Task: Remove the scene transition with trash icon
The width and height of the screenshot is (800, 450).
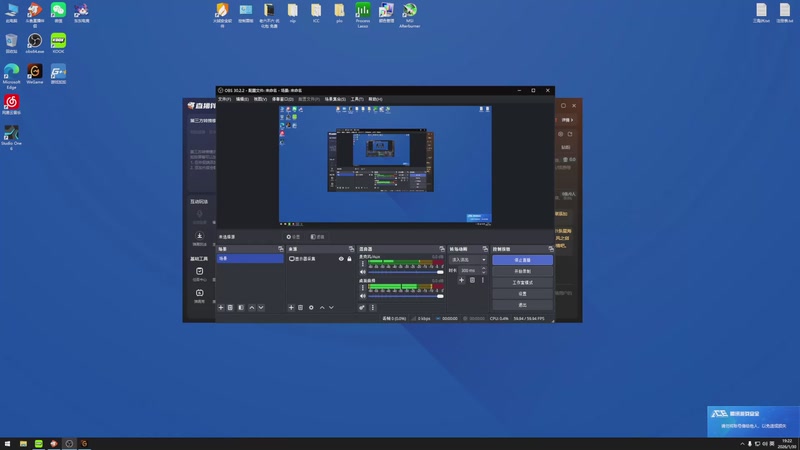Action: tap(472, 280)
